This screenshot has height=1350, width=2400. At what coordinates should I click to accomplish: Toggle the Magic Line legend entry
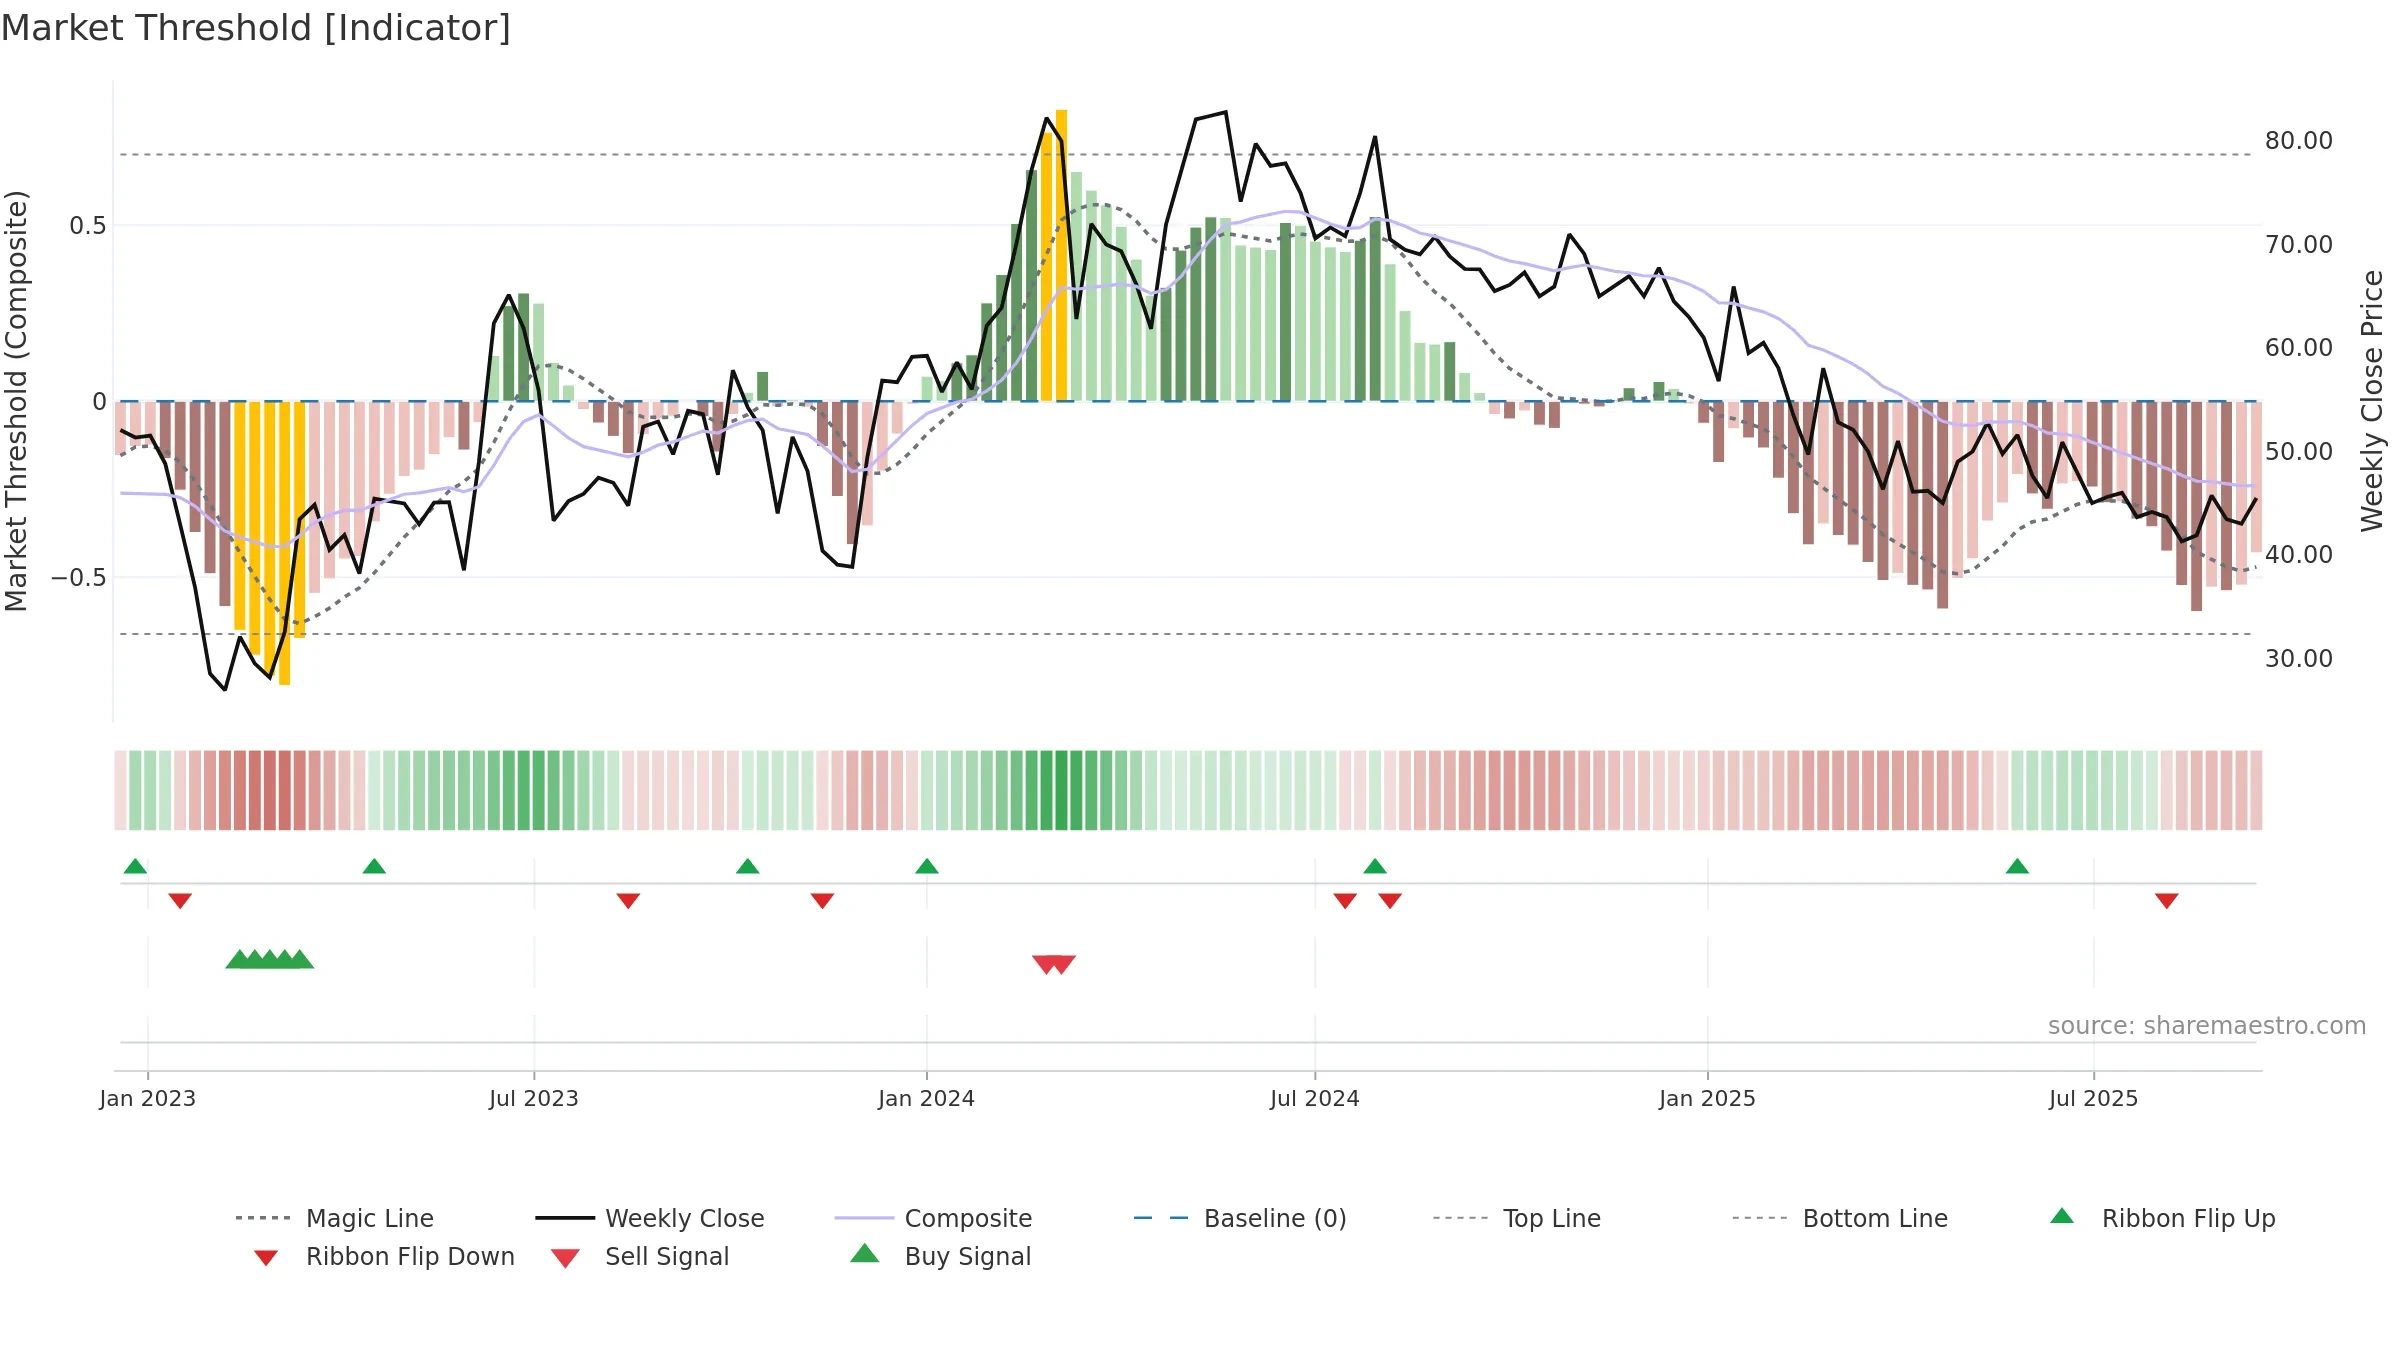(335, 1218)
